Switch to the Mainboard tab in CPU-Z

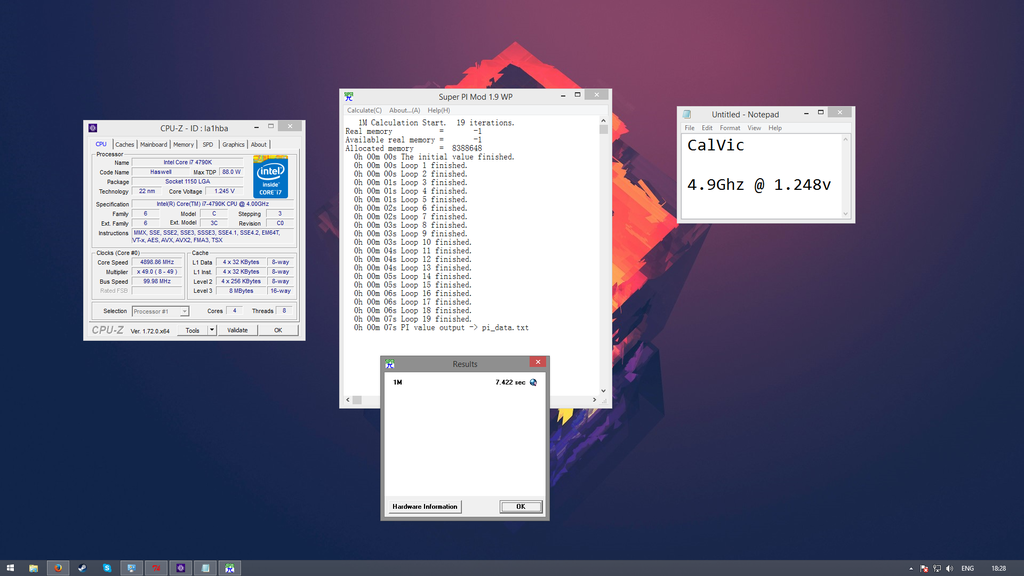click(153, 145)
